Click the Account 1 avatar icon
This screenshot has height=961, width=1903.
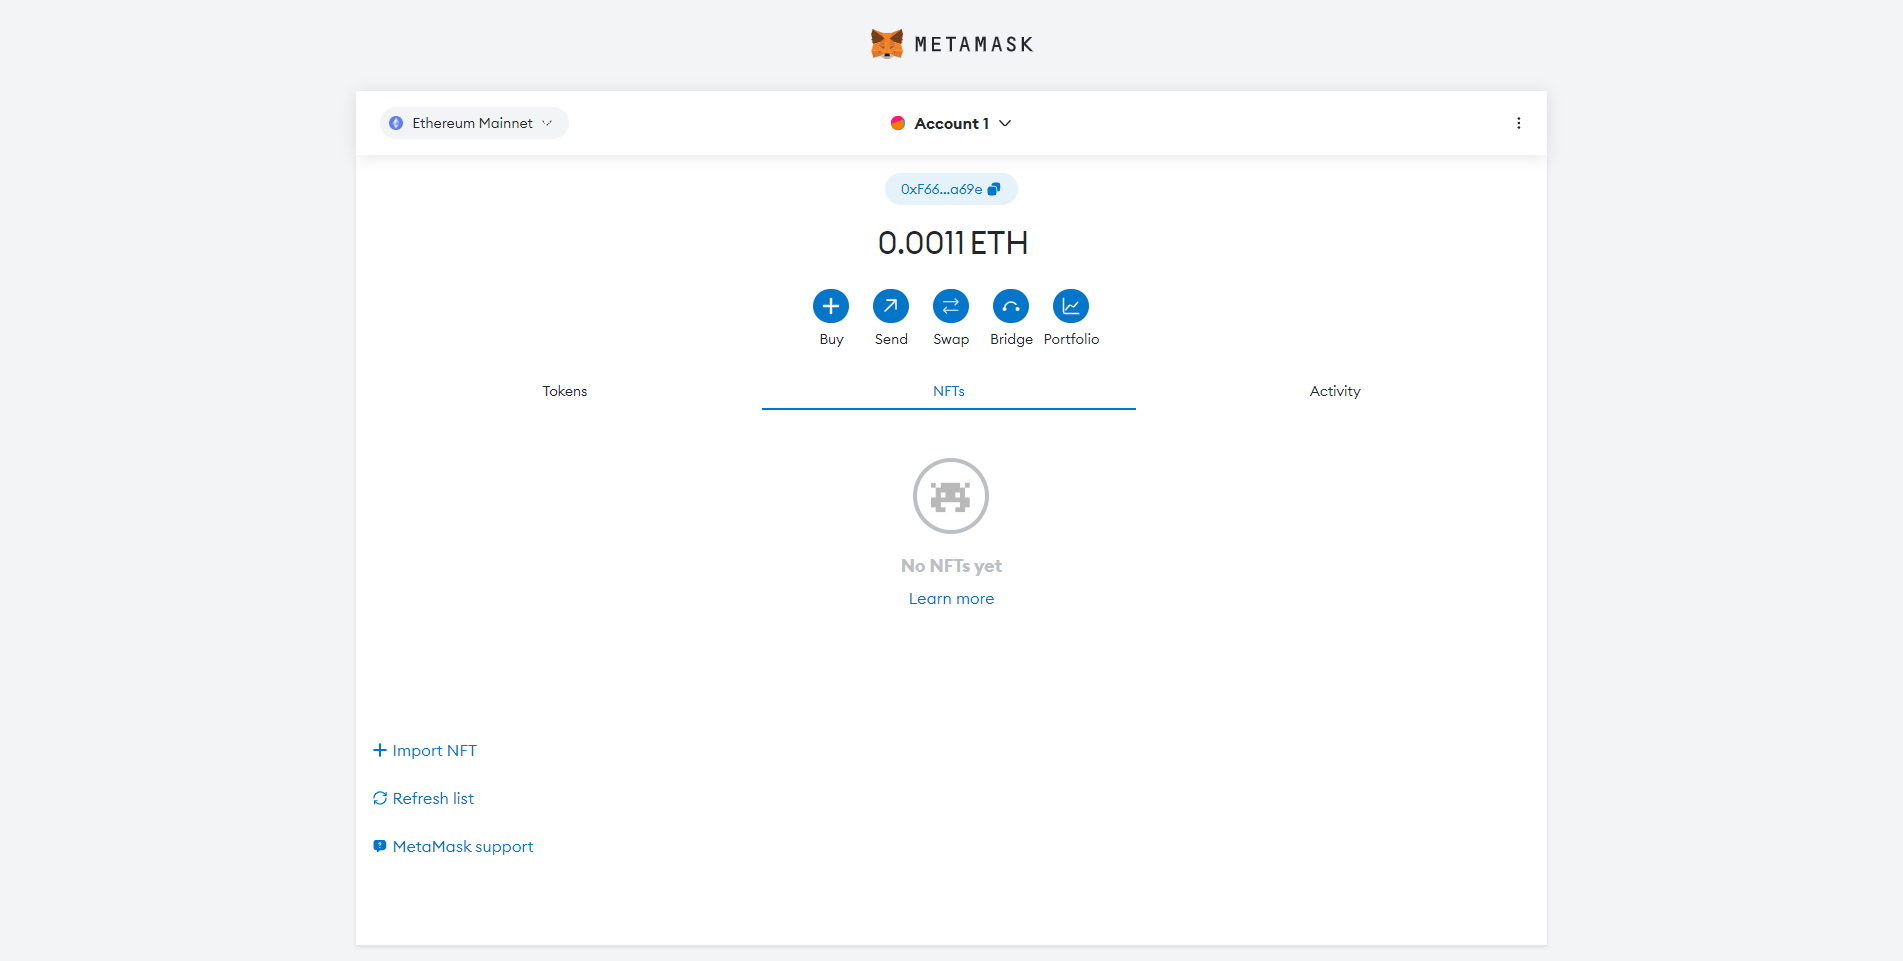pos(898,123)
